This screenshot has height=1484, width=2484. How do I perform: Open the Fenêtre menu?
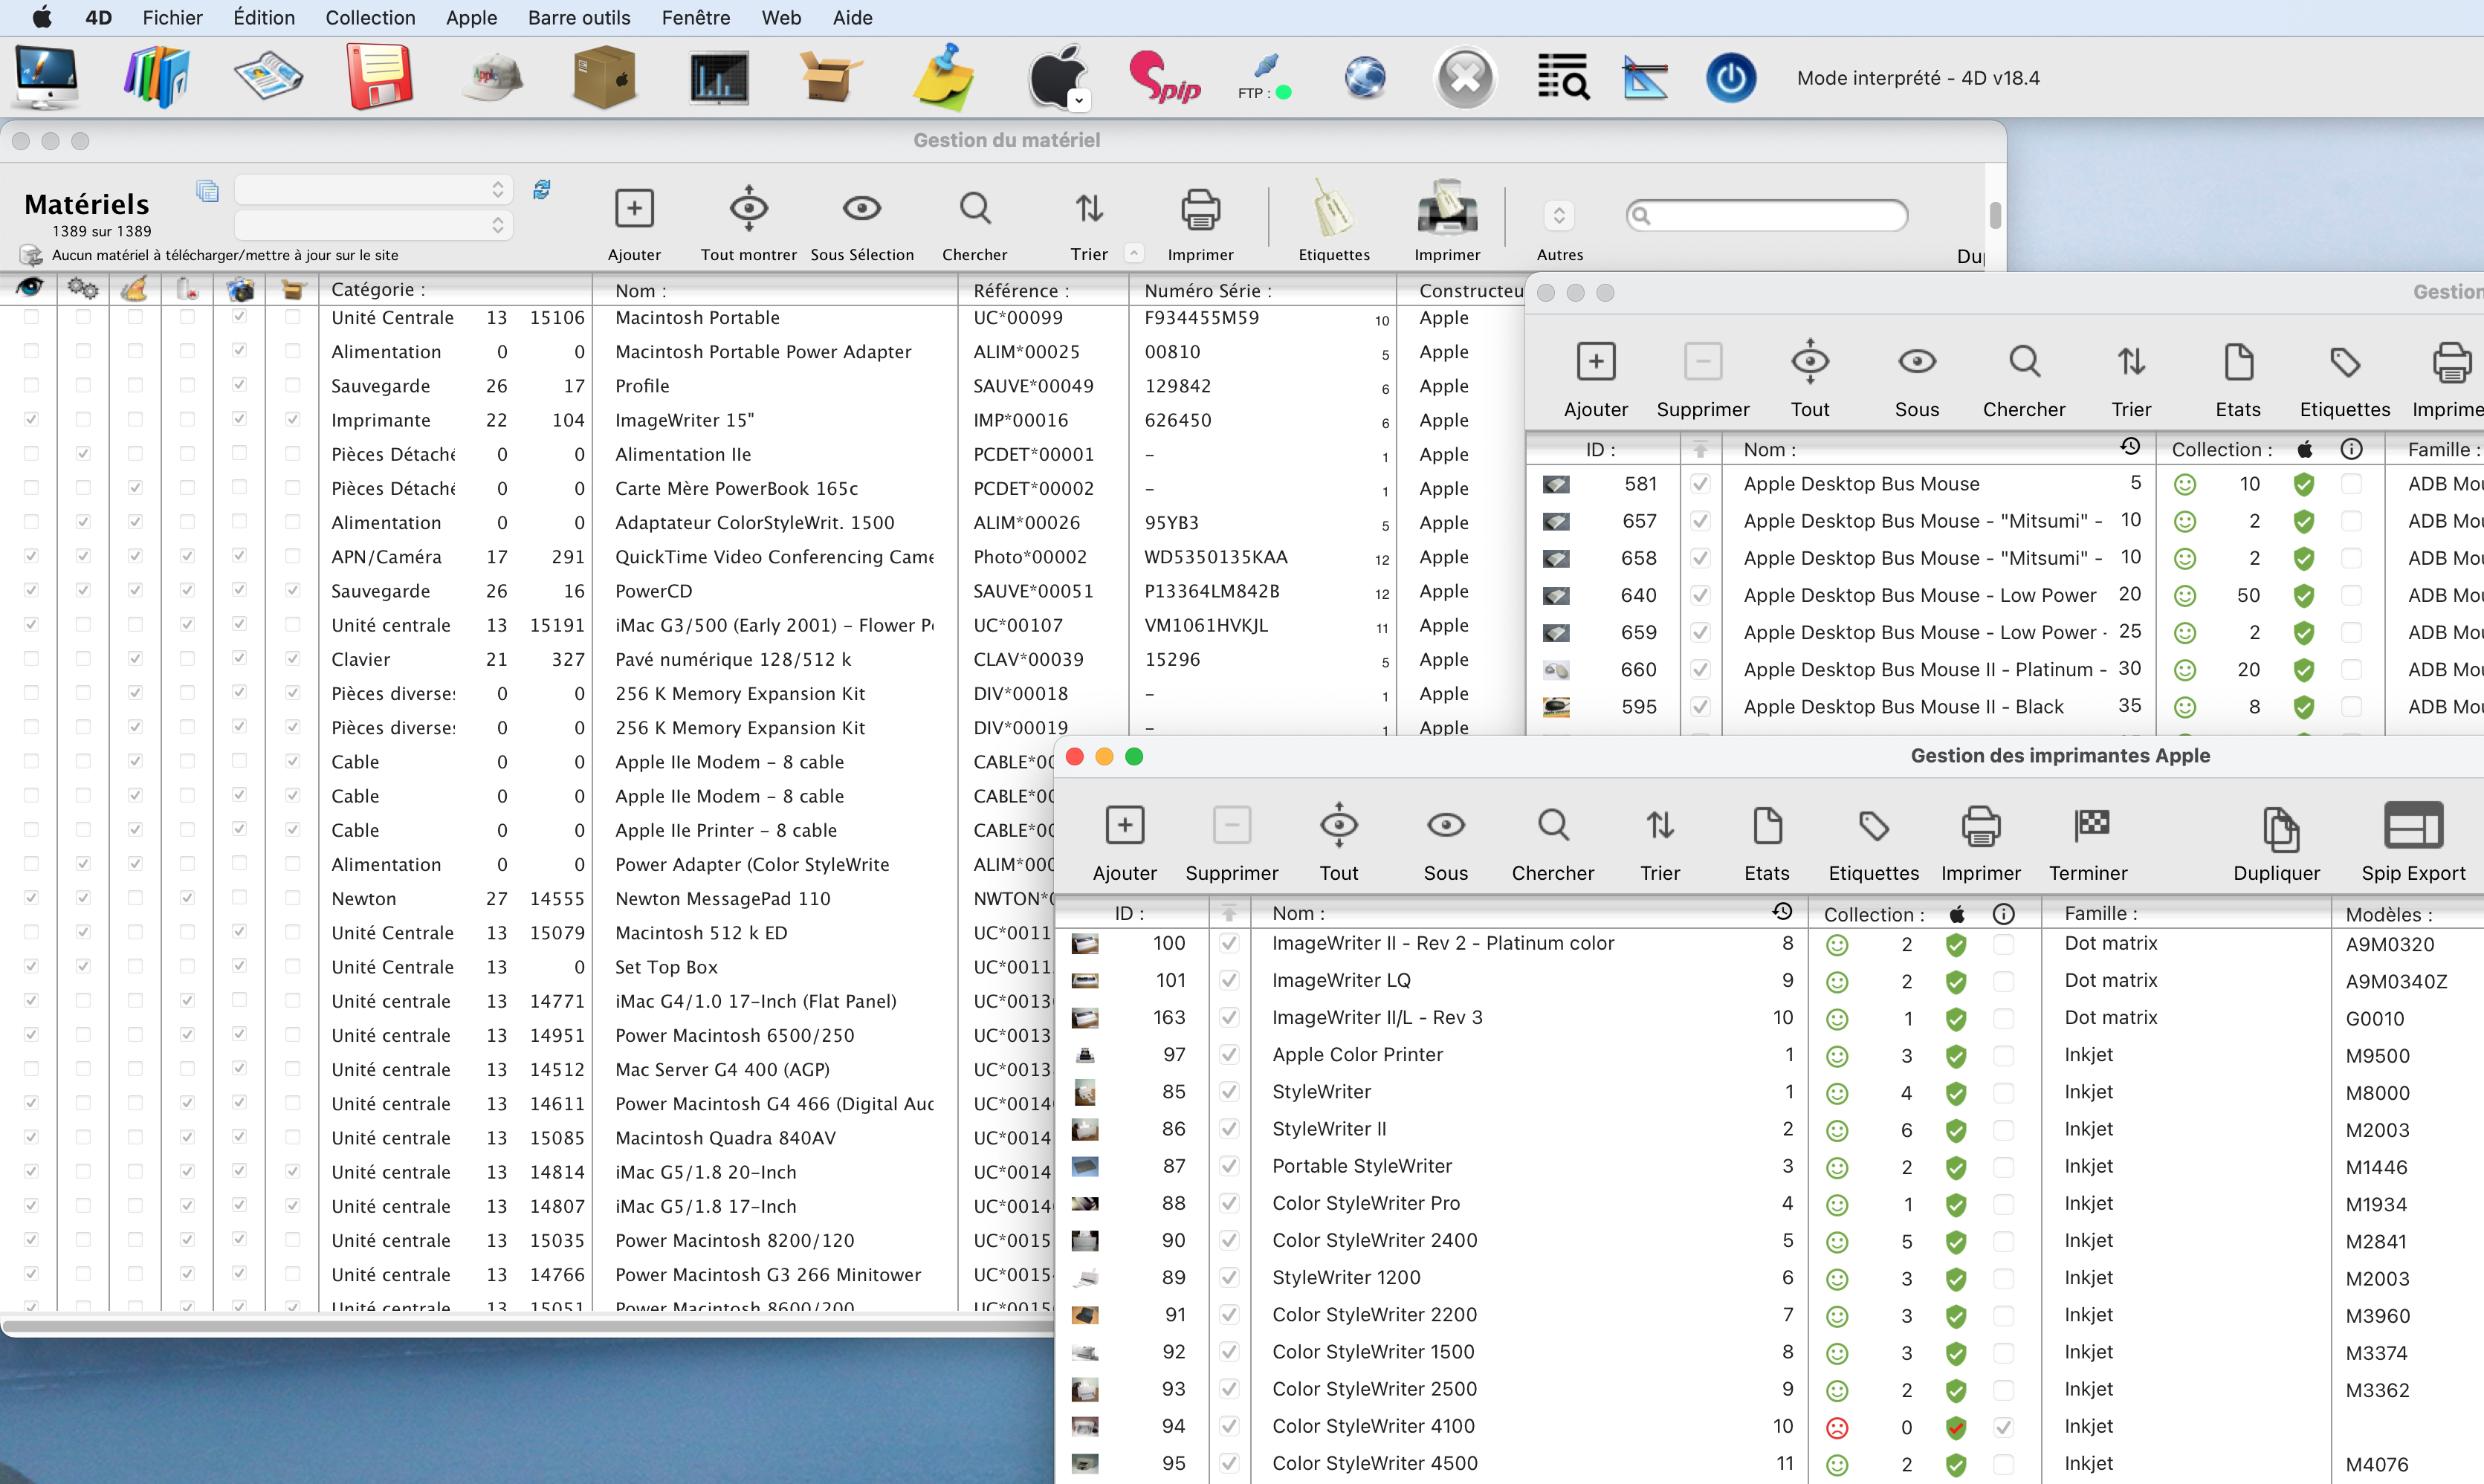[x=696, y=17]
